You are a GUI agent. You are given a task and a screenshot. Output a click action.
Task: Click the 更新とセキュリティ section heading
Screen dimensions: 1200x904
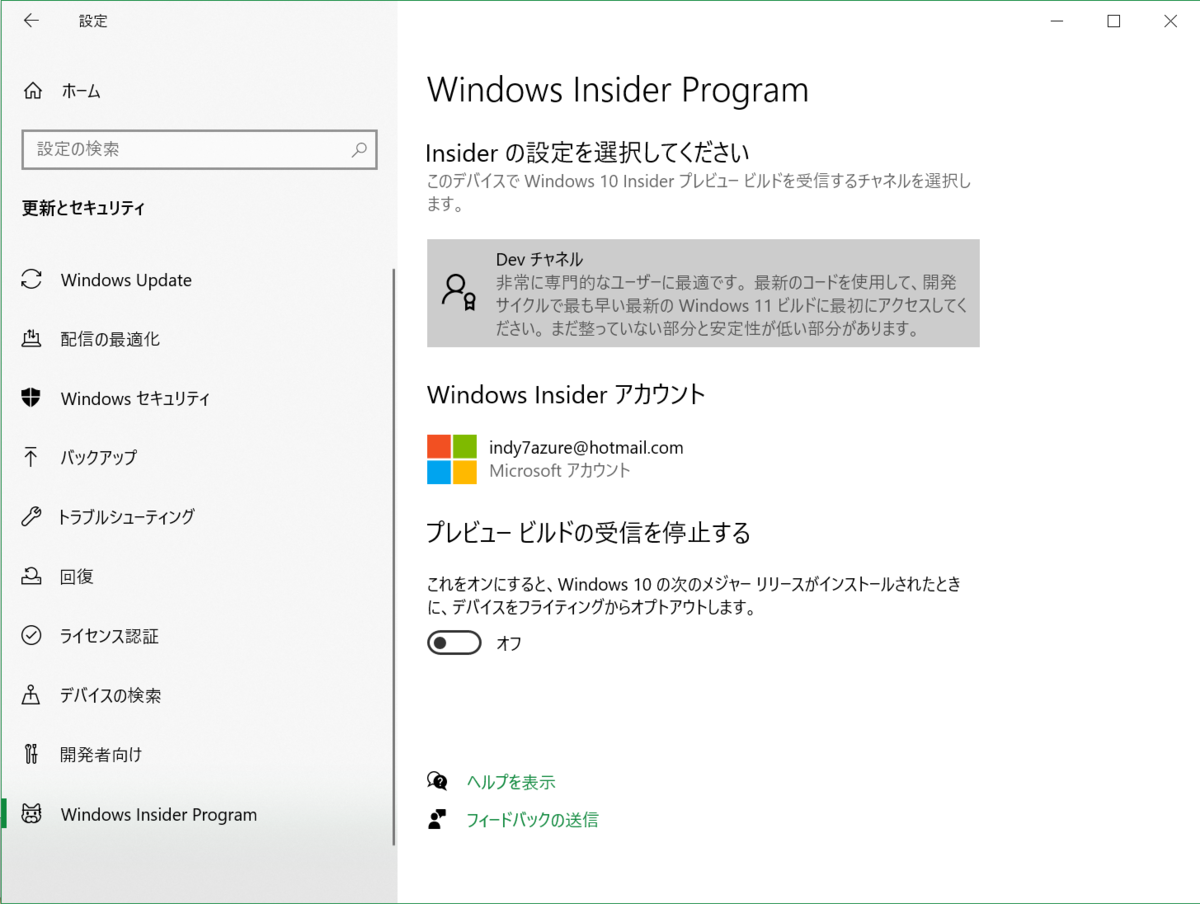pos(83,208)
